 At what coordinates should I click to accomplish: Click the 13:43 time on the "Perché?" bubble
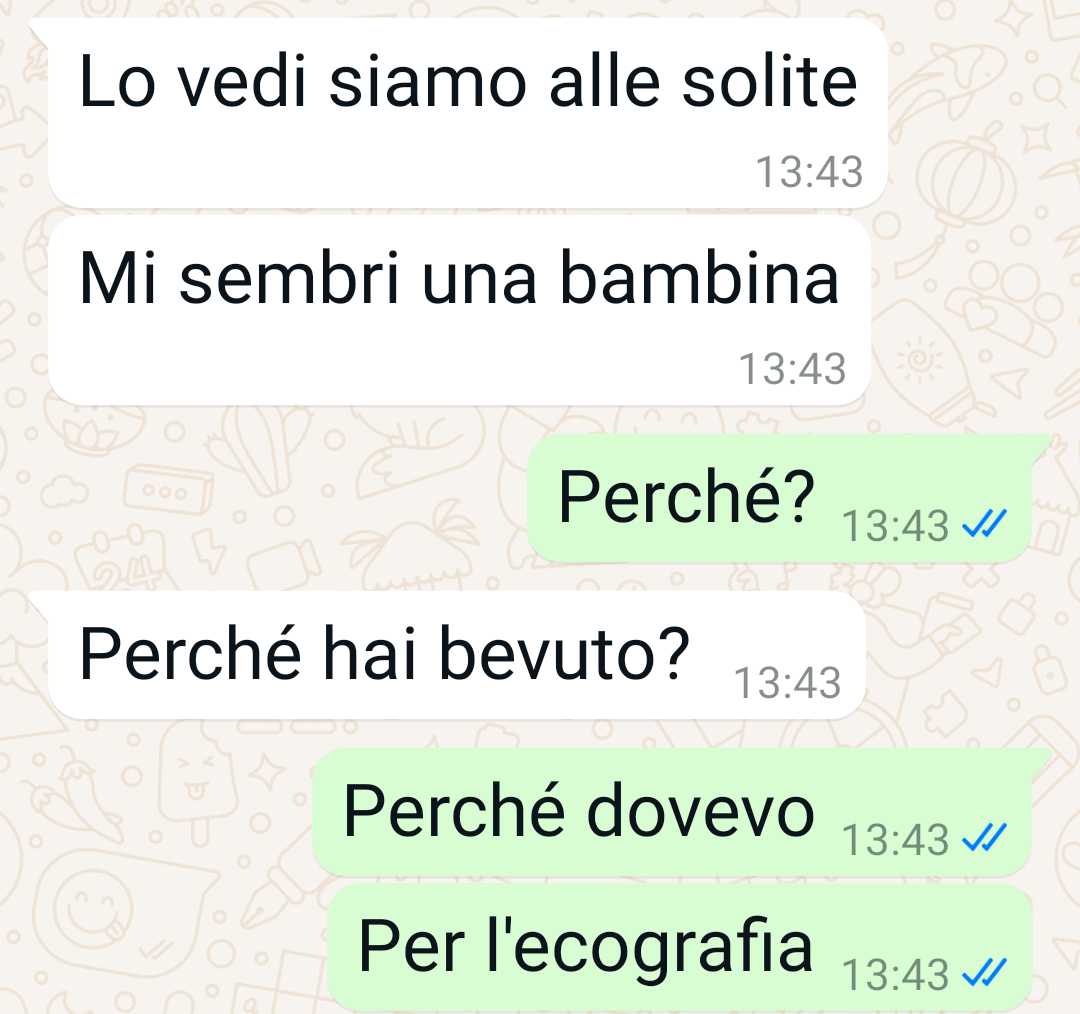895,526
